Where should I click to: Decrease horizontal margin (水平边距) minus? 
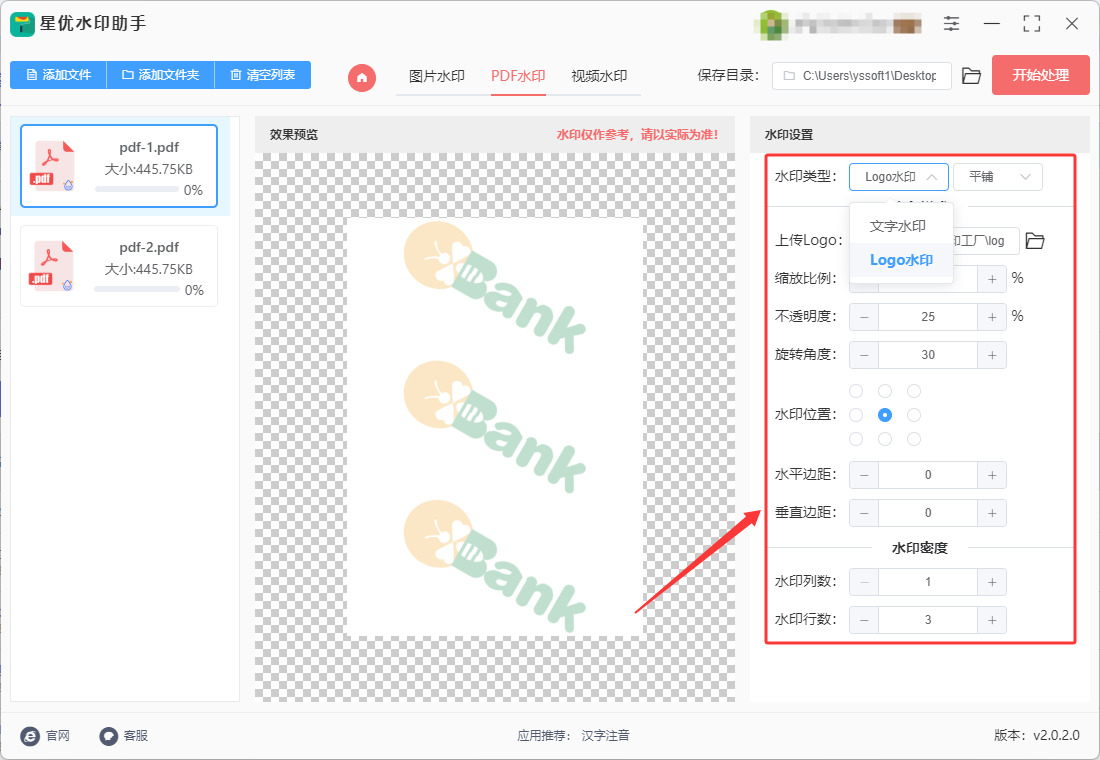(864, 475)
